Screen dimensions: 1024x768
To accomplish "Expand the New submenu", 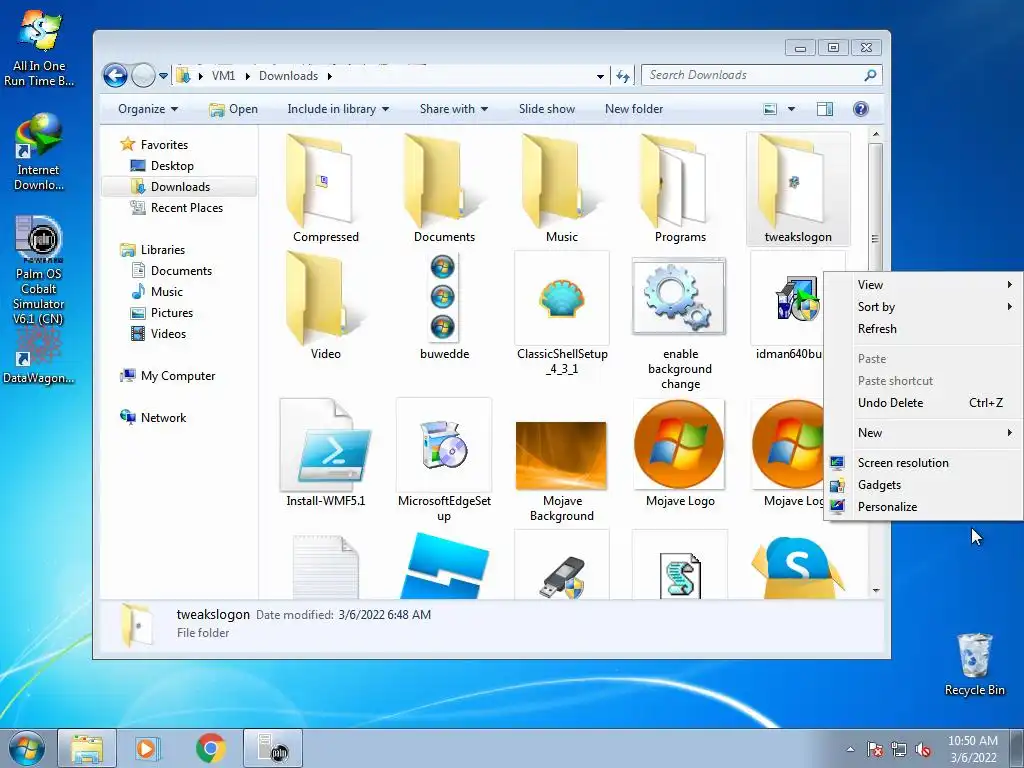I will click(923, 433).
